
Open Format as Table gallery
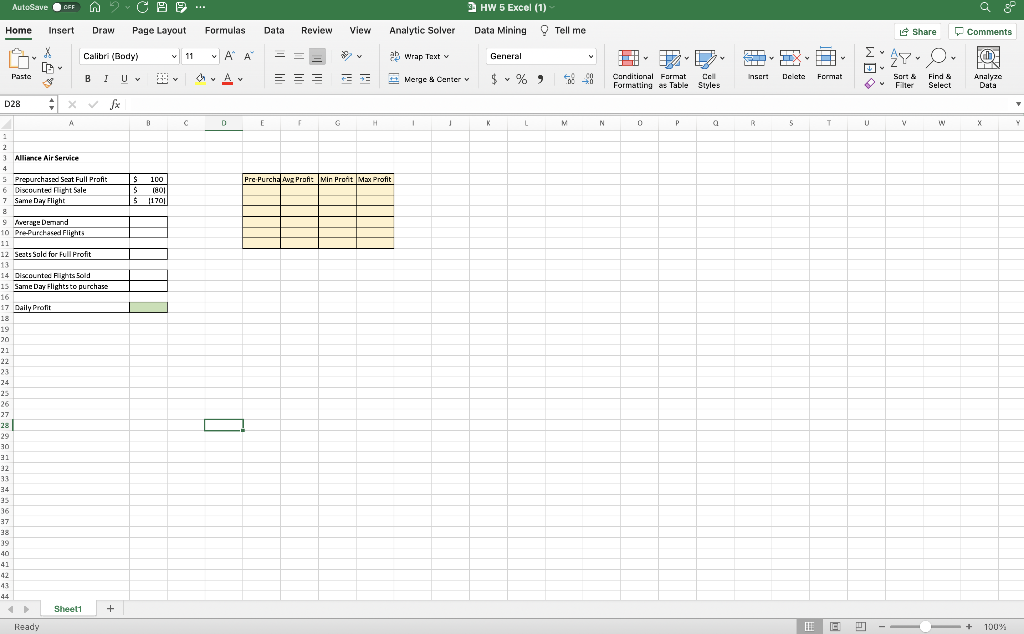[673, 69]
